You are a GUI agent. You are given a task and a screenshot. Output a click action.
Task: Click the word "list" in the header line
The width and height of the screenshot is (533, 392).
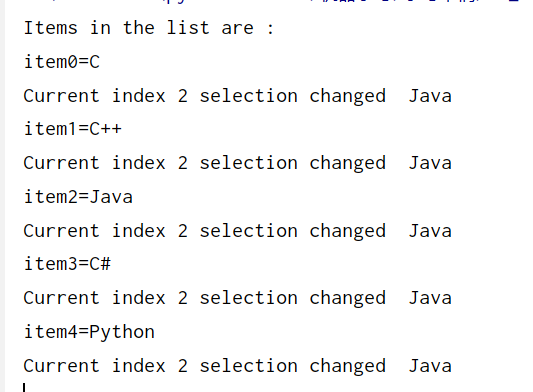pos(188,28)
